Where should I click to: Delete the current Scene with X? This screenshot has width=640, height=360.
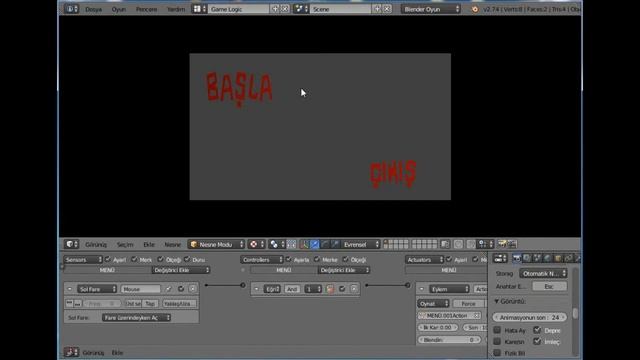click(387, 9)
